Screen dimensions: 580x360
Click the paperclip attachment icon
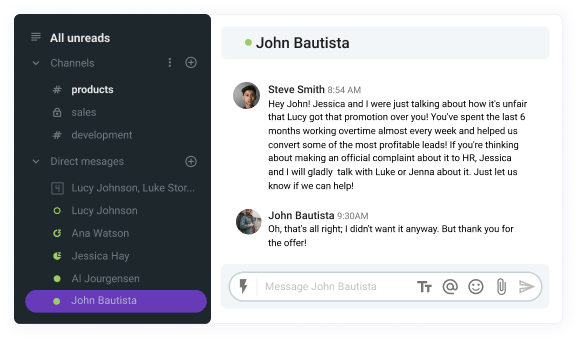click(501, 286)
